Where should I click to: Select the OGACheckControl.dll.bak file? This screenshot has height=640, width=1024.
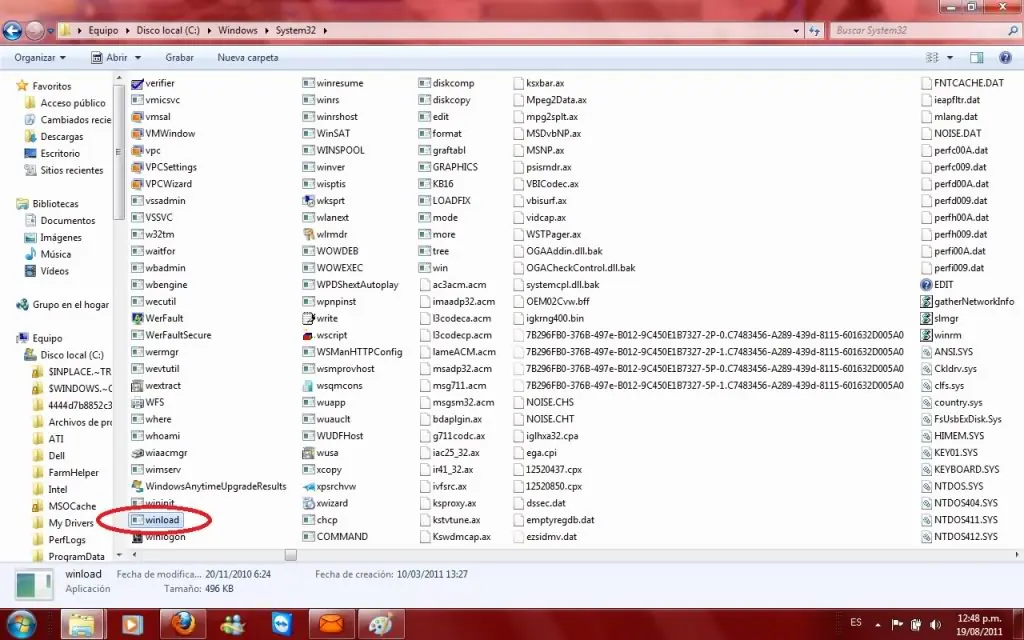pyautogui.click(x=573, y=268)
